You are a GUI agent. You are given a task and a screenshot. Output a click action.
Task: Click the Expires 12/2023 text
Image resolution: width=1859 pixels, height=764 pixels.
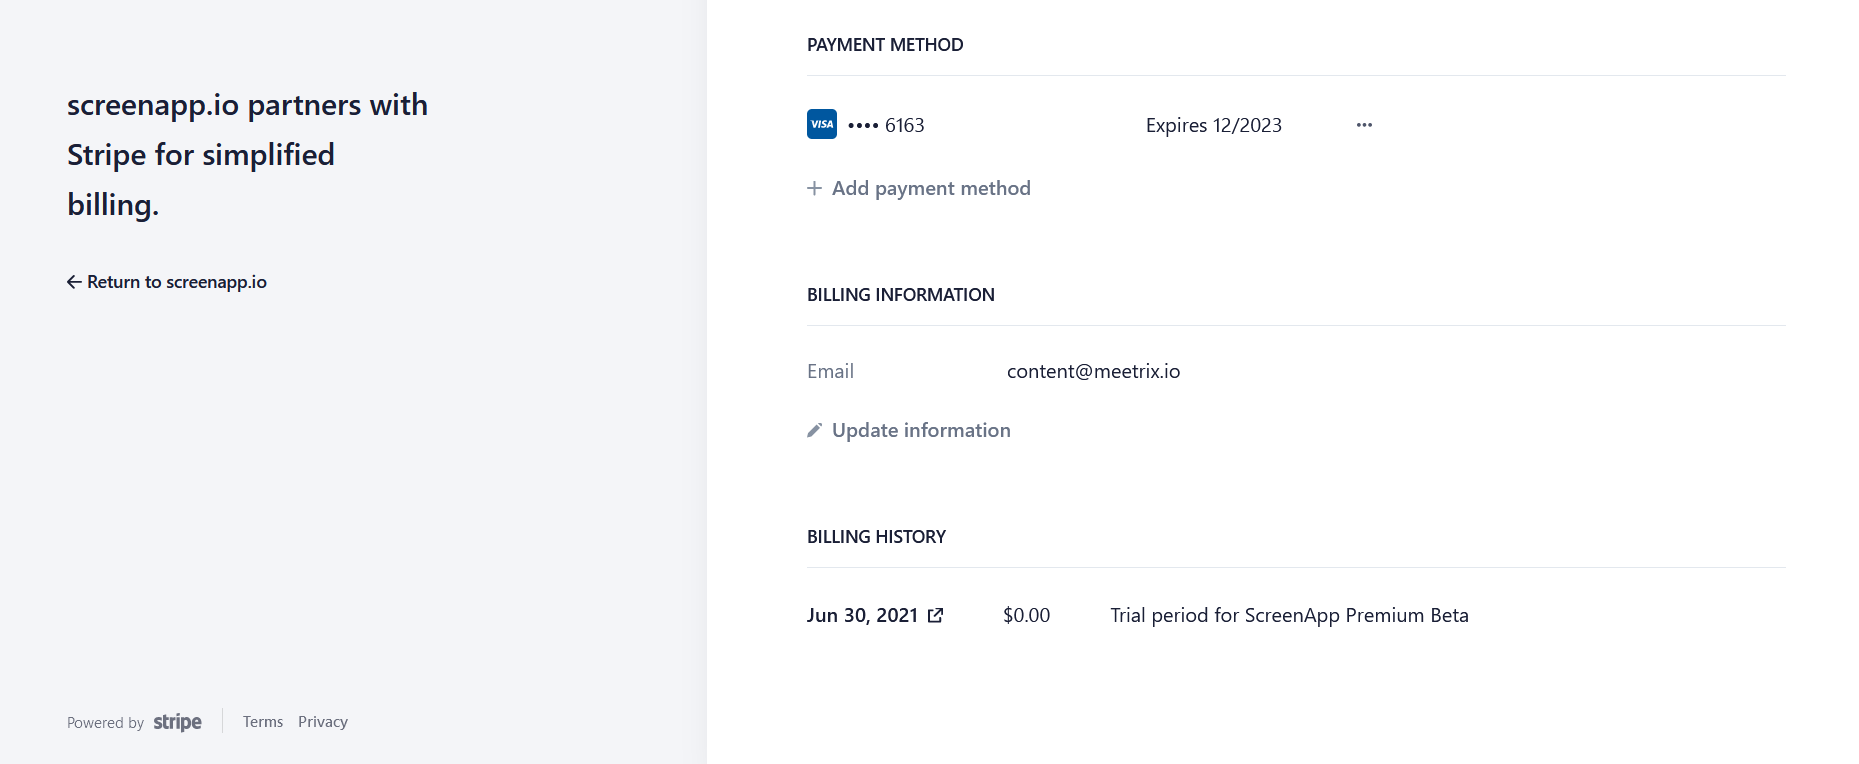click(x=1213, y=125)
